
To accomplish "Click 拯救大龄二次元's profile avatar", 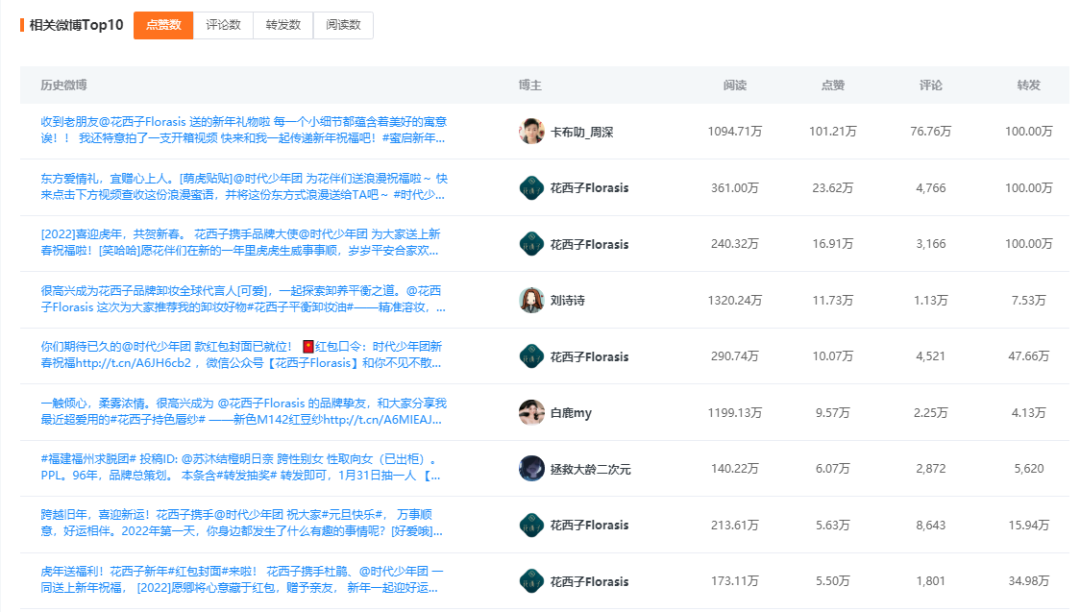I will click(x=531, y=468).
